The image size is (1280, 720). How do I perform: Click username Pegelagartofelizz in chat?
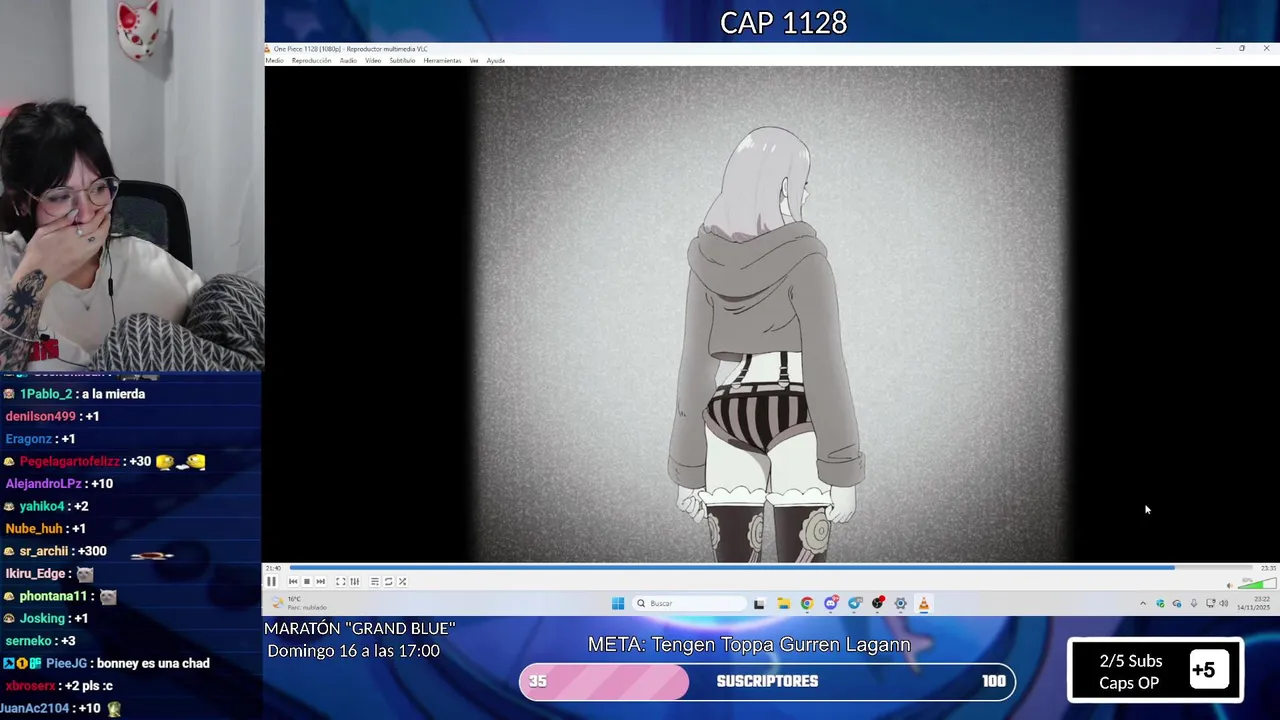69,461
